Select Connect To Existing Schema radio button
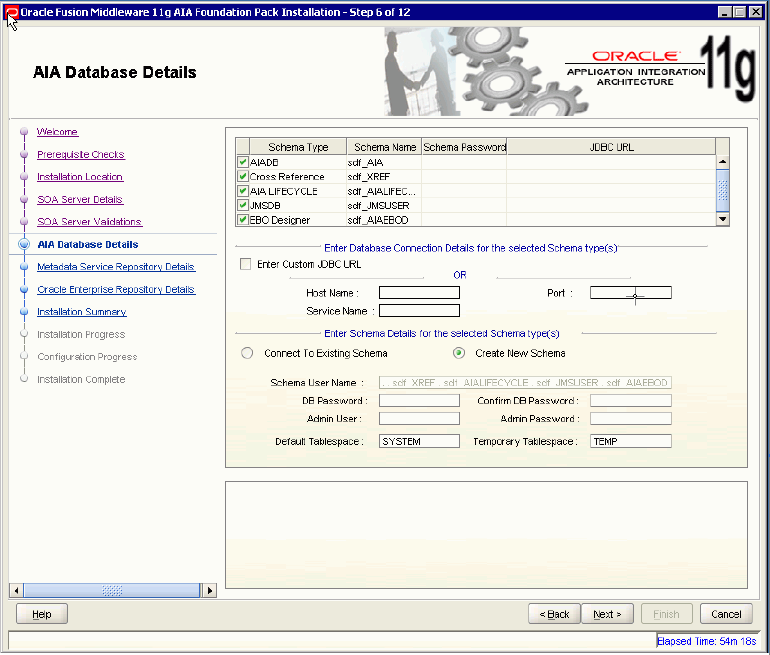The image size is (770, 655). point(247,353)
